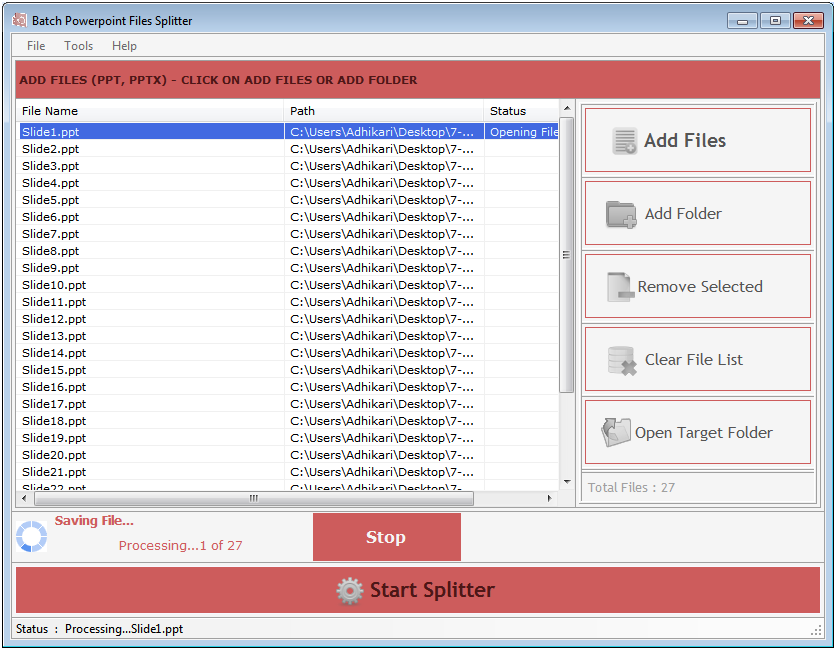
Task: Select Slide18.ppt in the file list
Action: 54,422
